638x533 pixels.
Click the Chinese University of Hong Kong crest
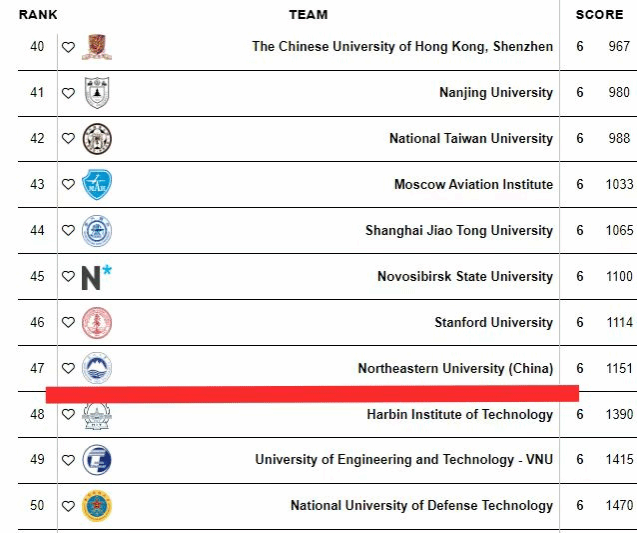97,47
